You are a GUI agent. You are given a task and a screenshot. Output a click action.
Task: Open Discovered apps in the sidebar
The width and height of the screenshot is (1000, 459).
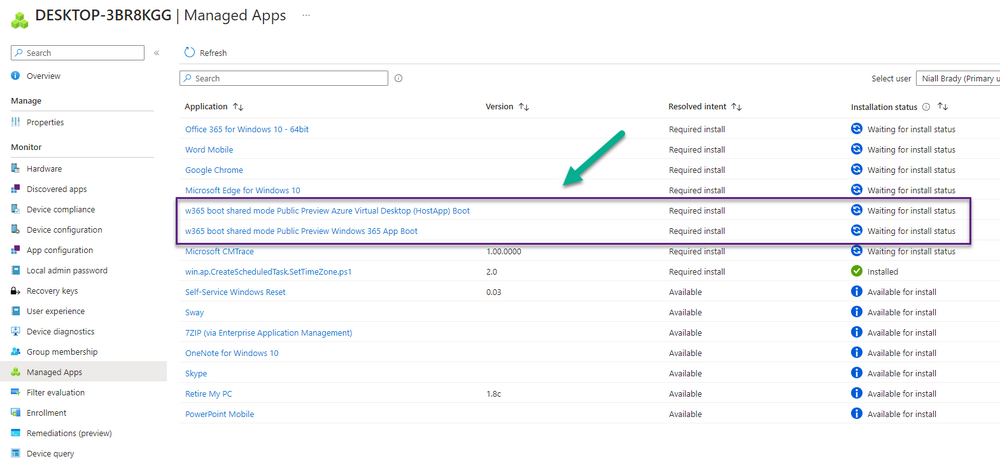point(57,189)
